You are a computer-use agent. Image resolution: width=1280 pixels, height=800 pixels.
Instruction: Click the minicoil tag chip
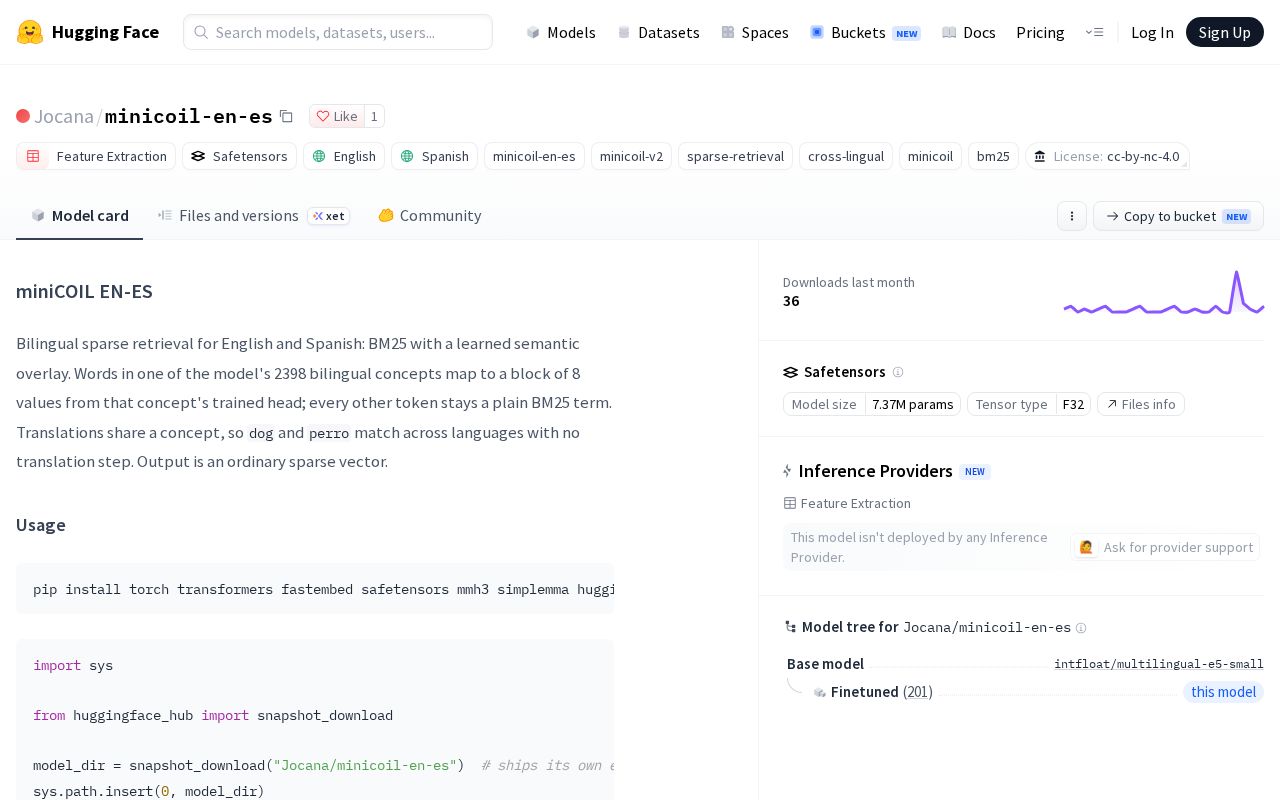tap(930, 156)
